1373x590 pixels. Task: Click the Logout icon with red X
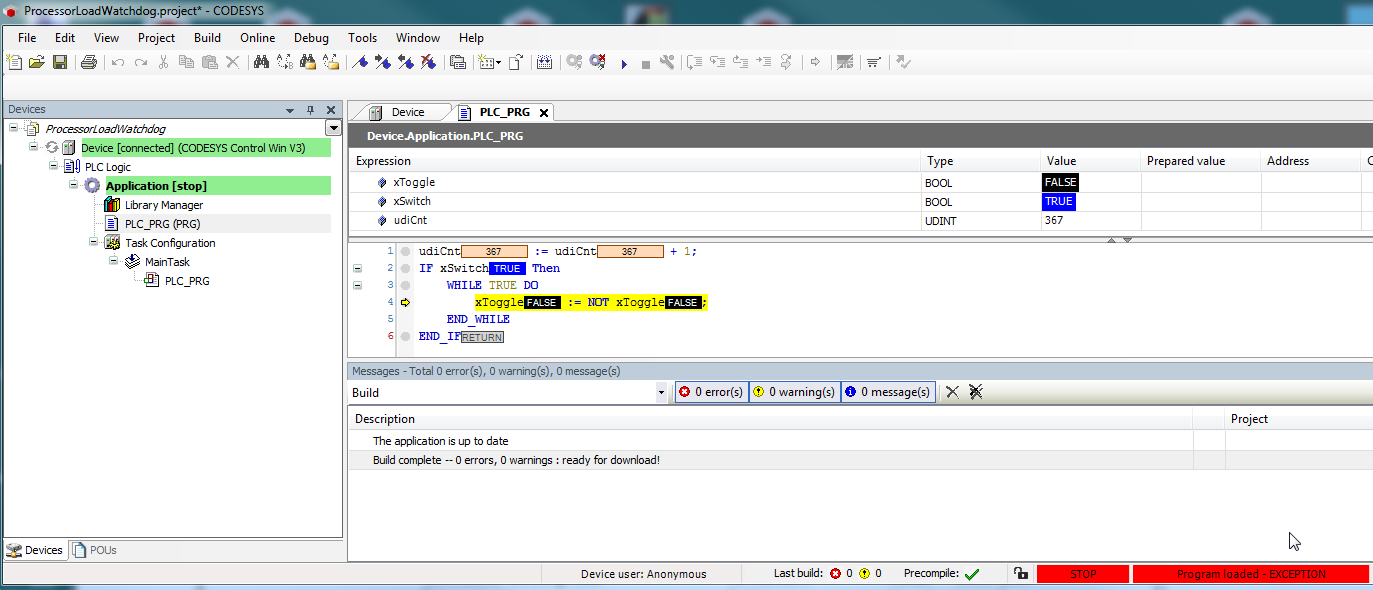tap(598, 62)
